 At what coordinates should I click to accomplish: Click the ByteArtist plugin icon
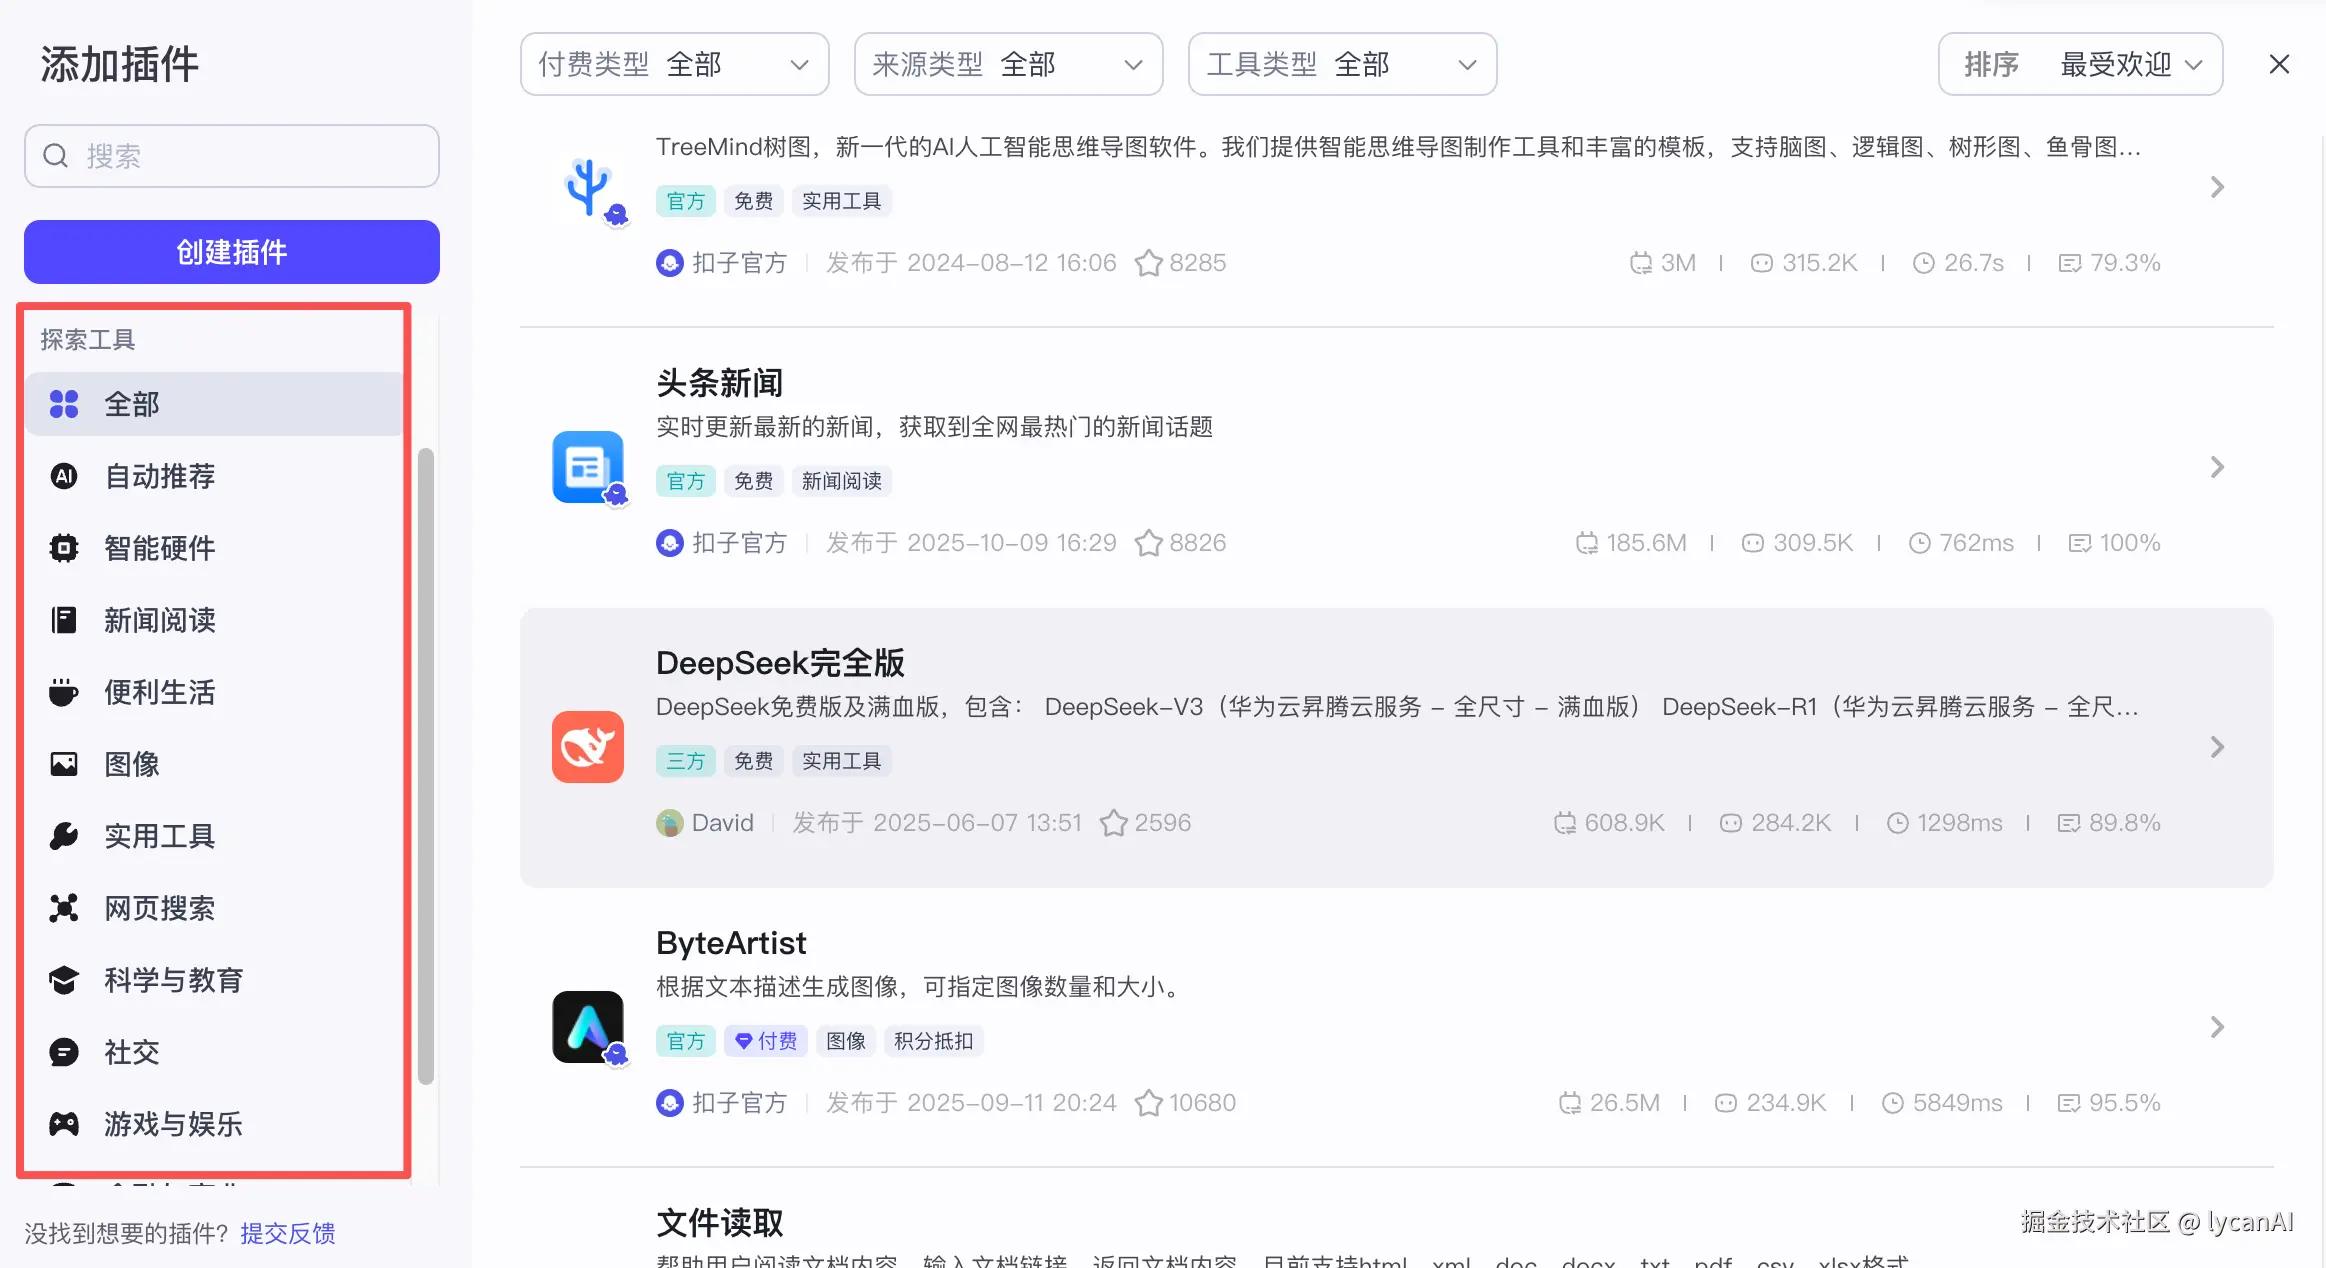(588, 1027)
